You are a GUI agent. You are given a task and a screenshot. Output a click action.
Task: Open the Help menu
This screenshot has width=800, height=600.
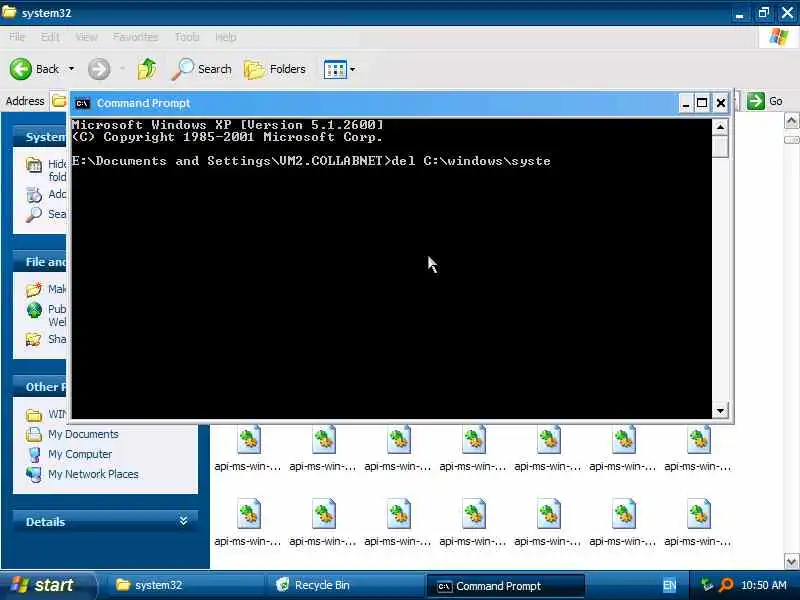coord(226,37)
